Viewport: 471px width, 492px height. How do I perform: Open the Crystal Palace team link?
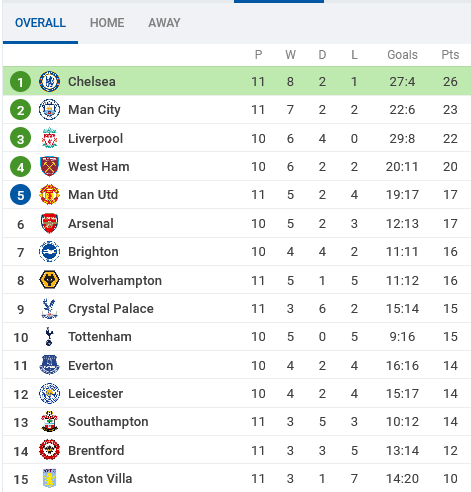(111, 309)
